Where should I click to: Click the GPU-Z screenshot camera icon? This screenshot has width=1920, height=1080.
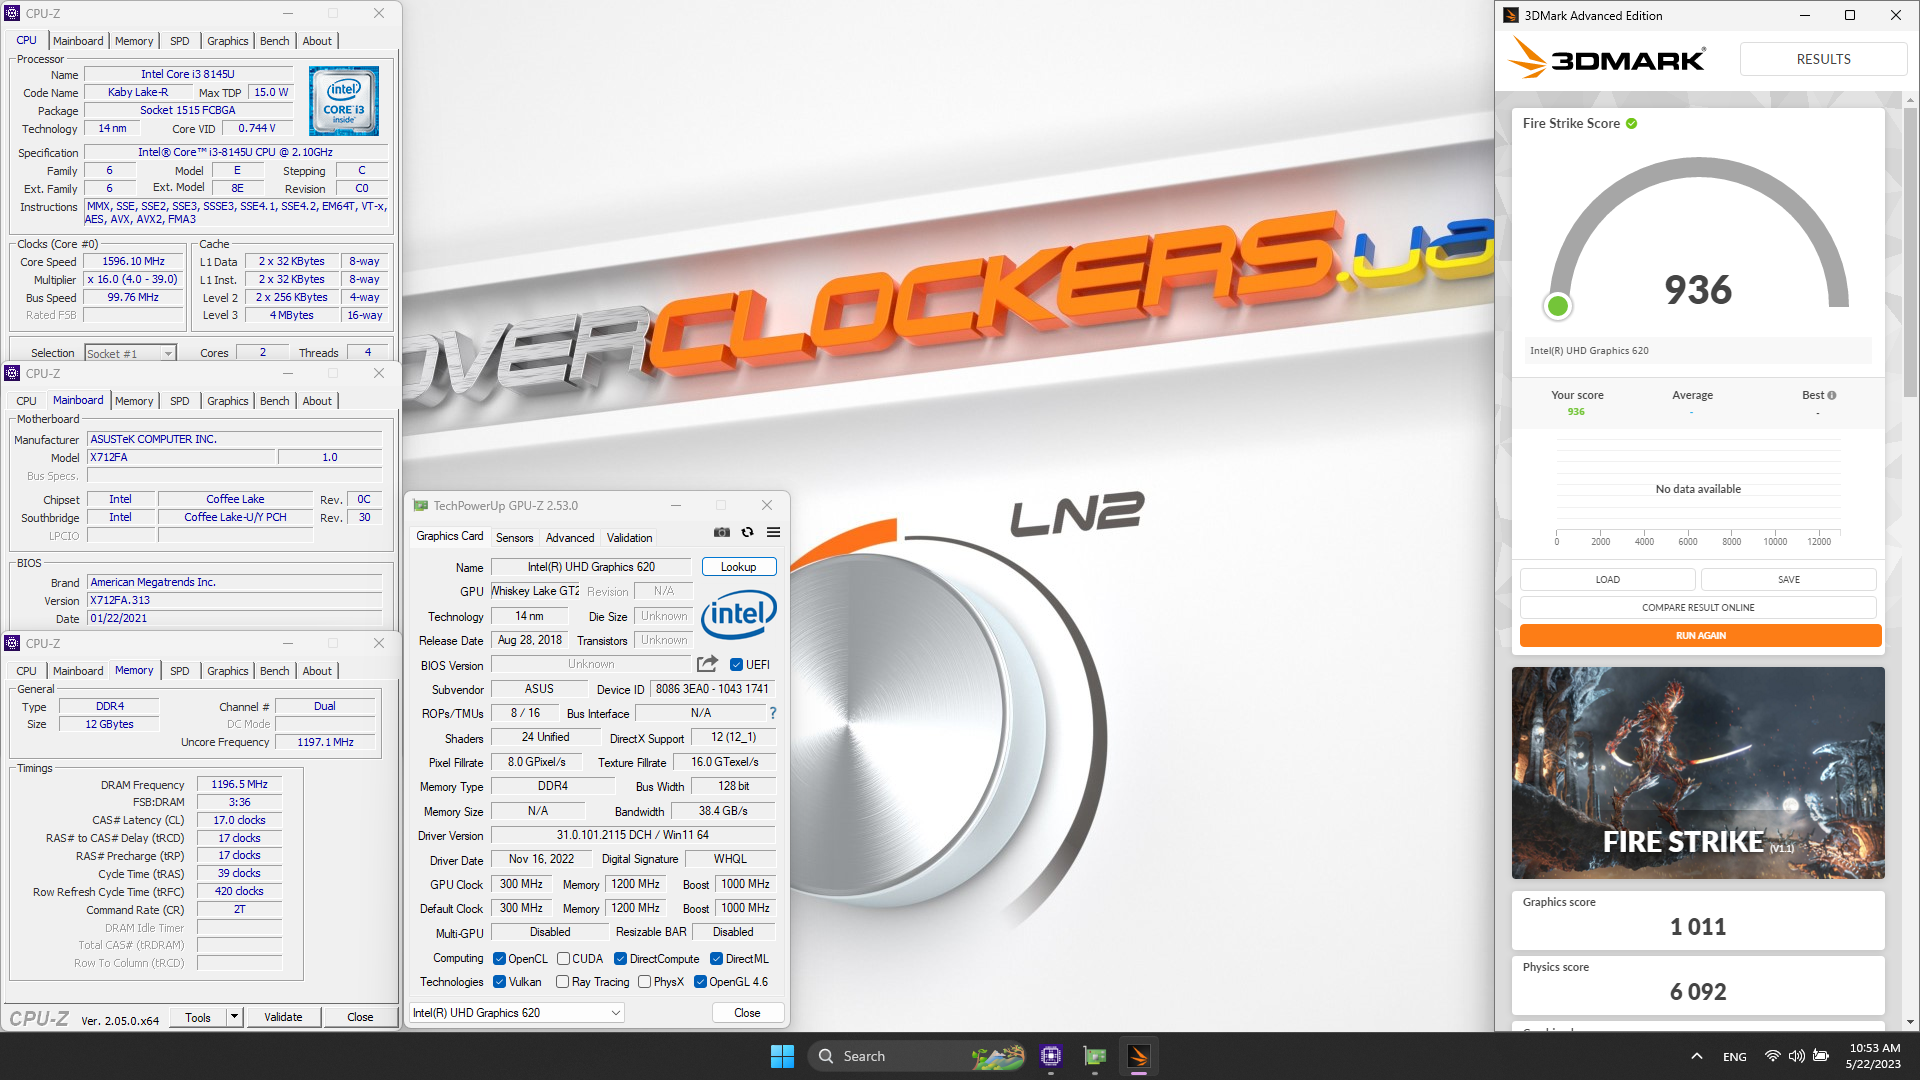pos(722,532)
